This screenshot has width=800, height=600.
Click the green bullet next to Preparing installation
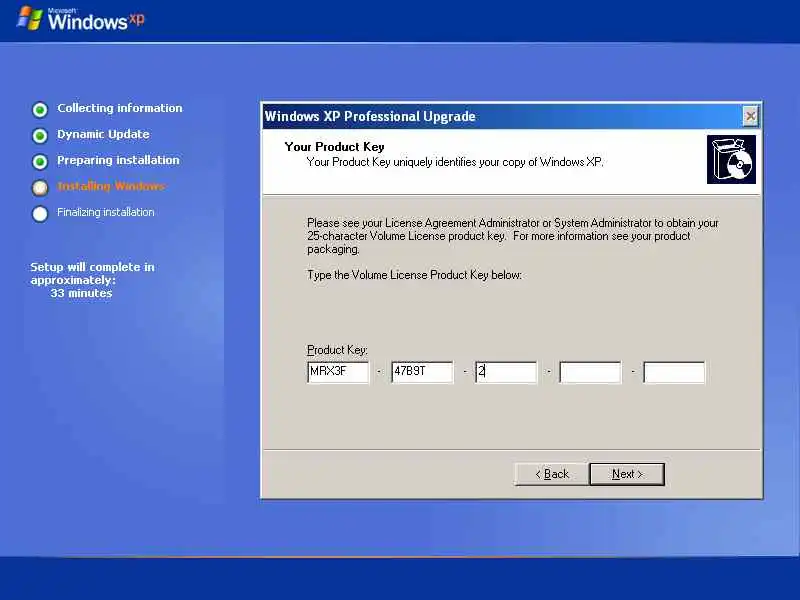point(40,161)
